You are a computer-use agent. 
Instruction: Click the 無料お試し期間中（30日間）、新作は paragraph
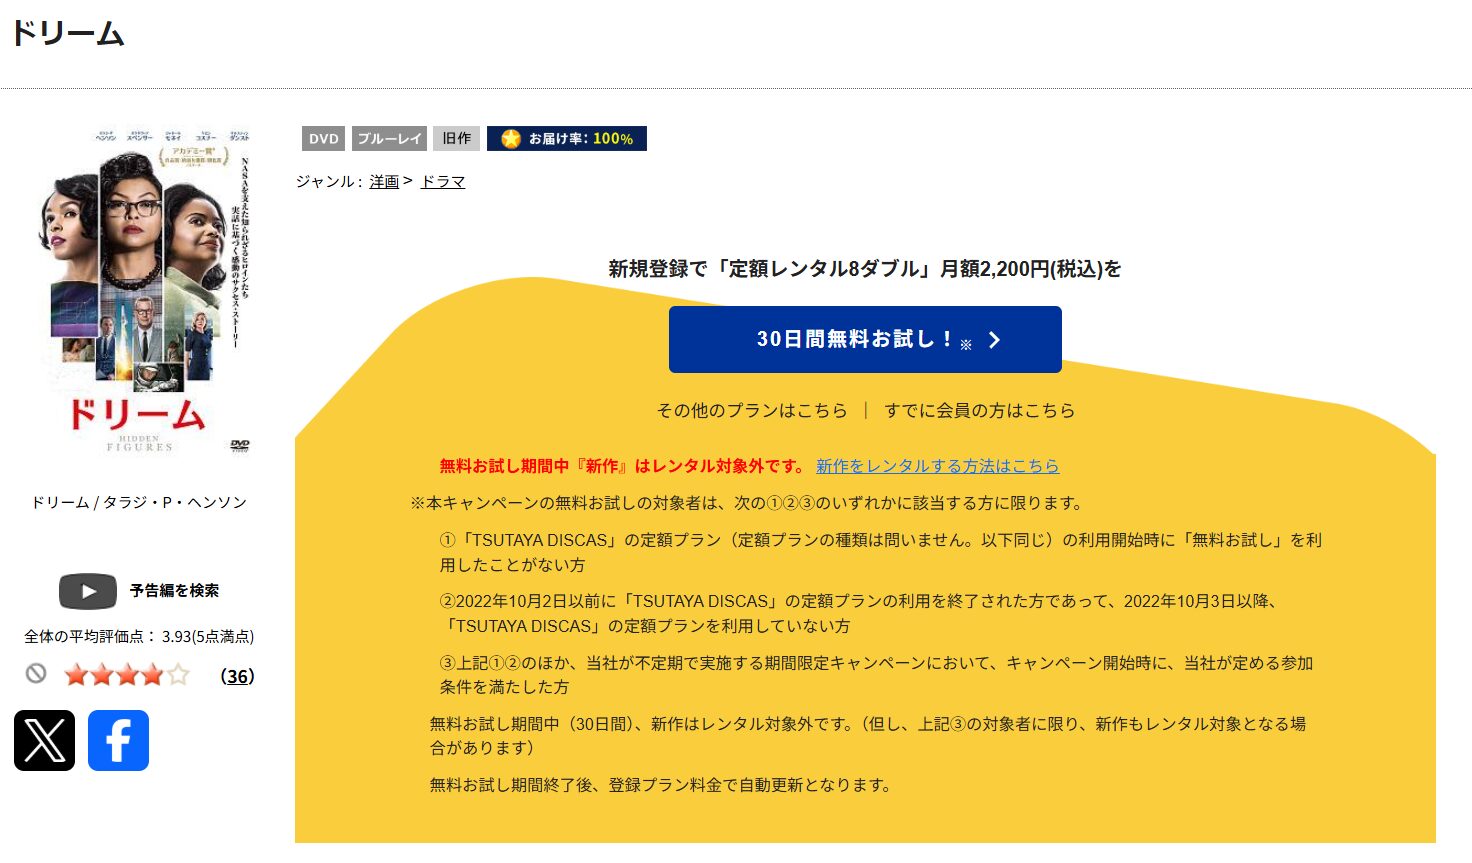868,736
